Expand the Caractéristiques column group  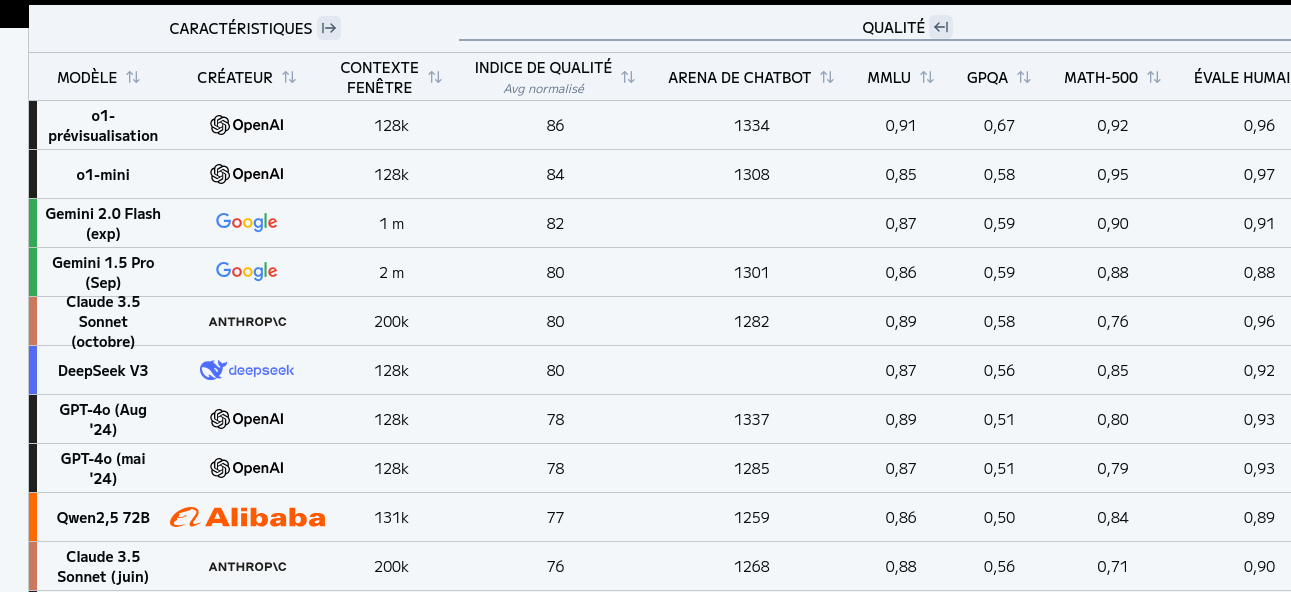(x=329, y=28)
